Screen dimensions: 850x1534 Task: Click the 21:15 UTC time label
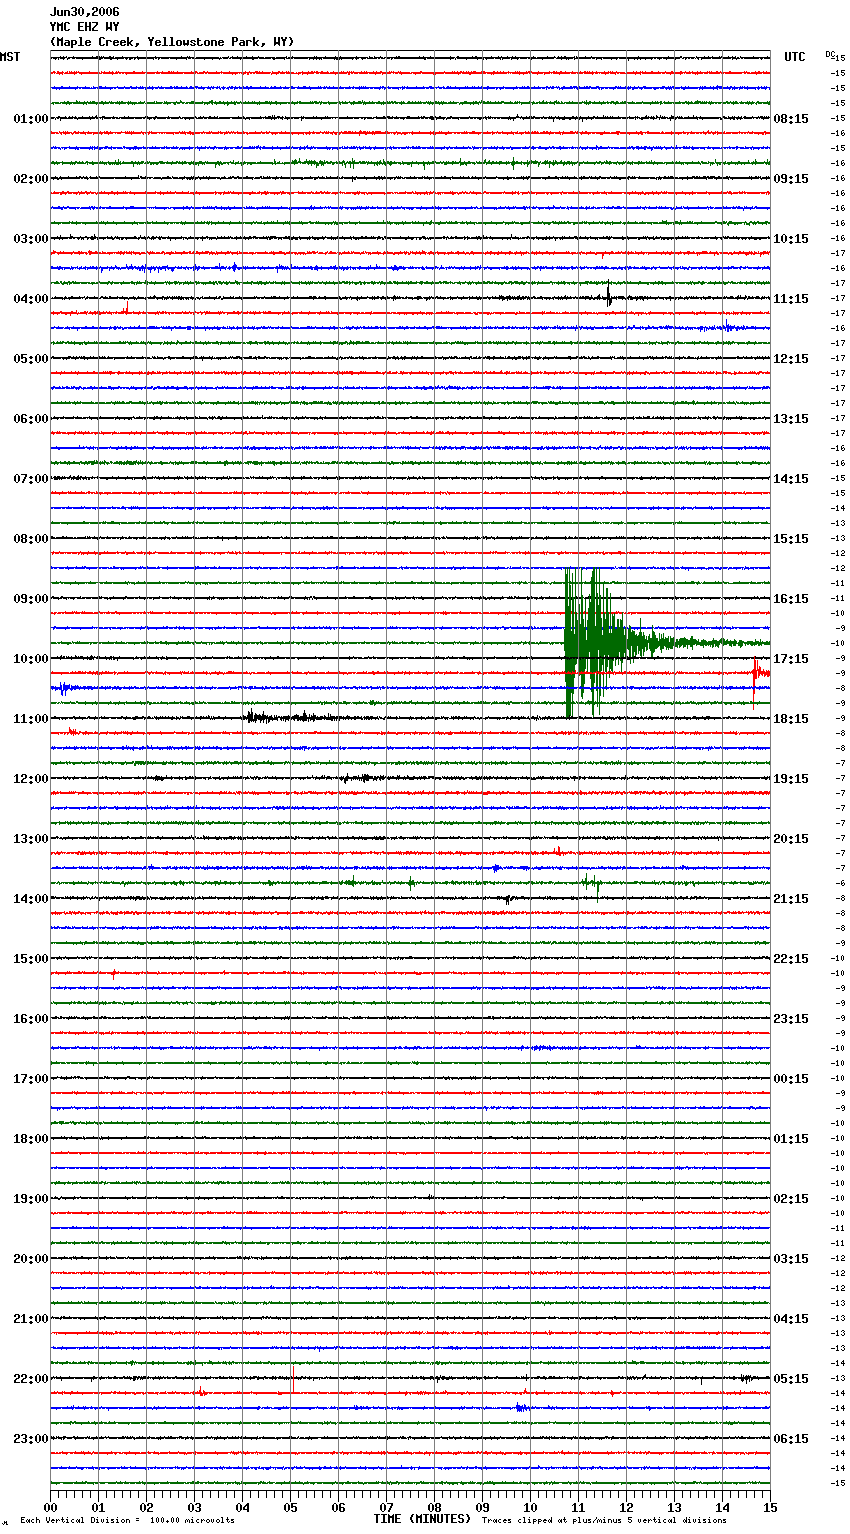(x=791, y=899)
